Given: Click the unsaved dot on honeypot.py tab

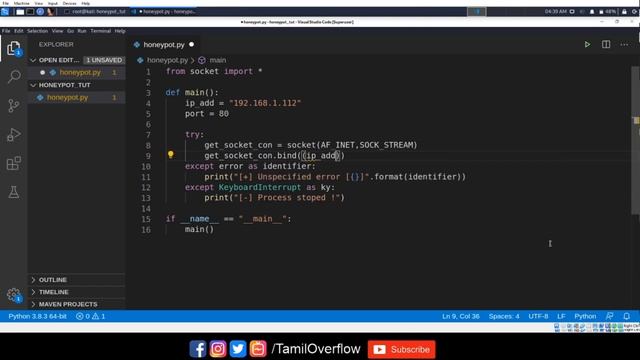Looking at the screenshot, I should 191,44.
